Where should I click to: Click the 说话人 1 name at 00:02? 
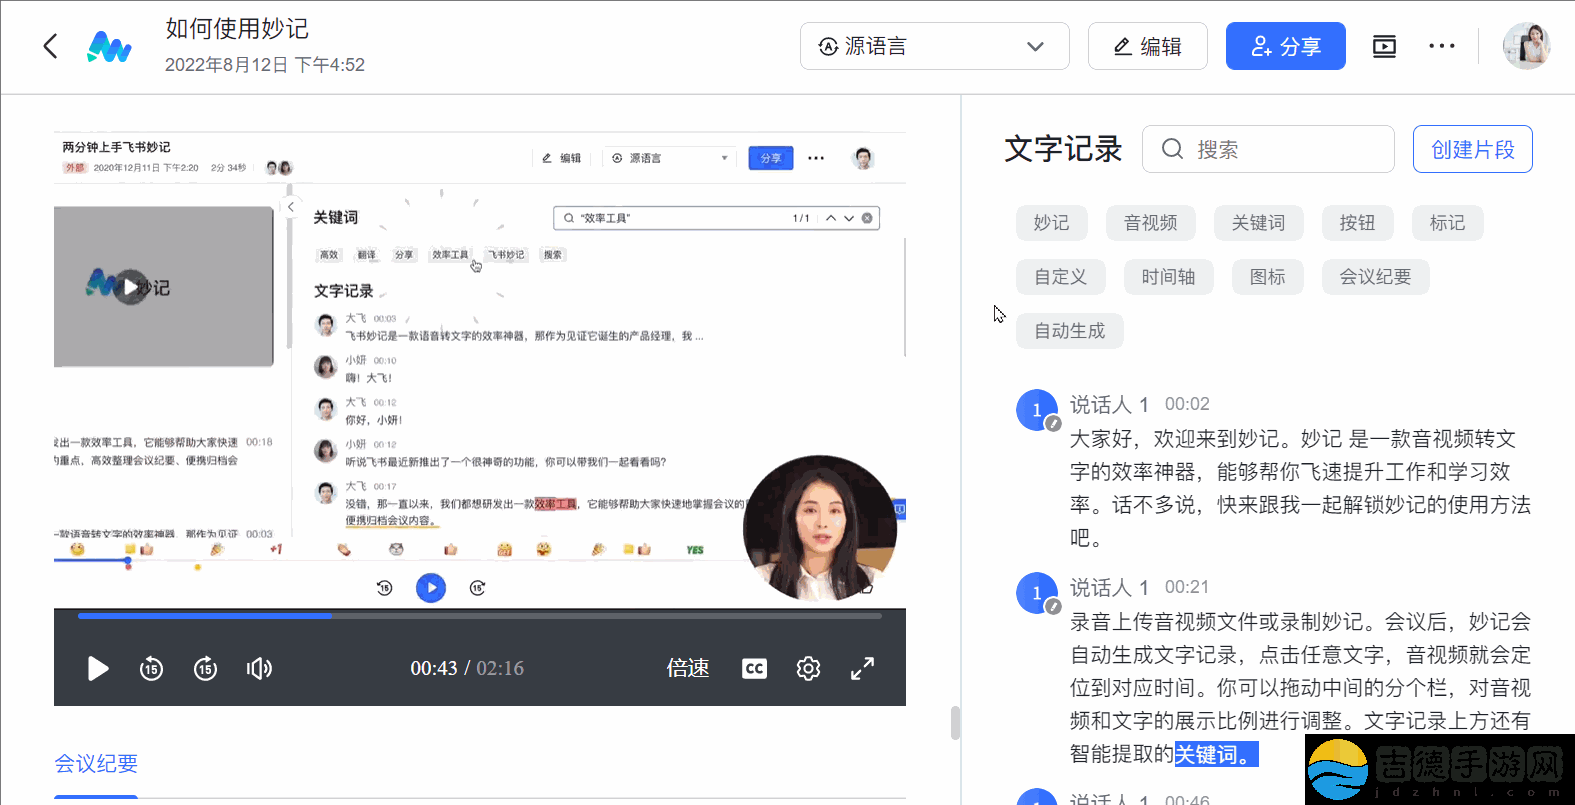pyautogui.click(x=1109, y=404)
